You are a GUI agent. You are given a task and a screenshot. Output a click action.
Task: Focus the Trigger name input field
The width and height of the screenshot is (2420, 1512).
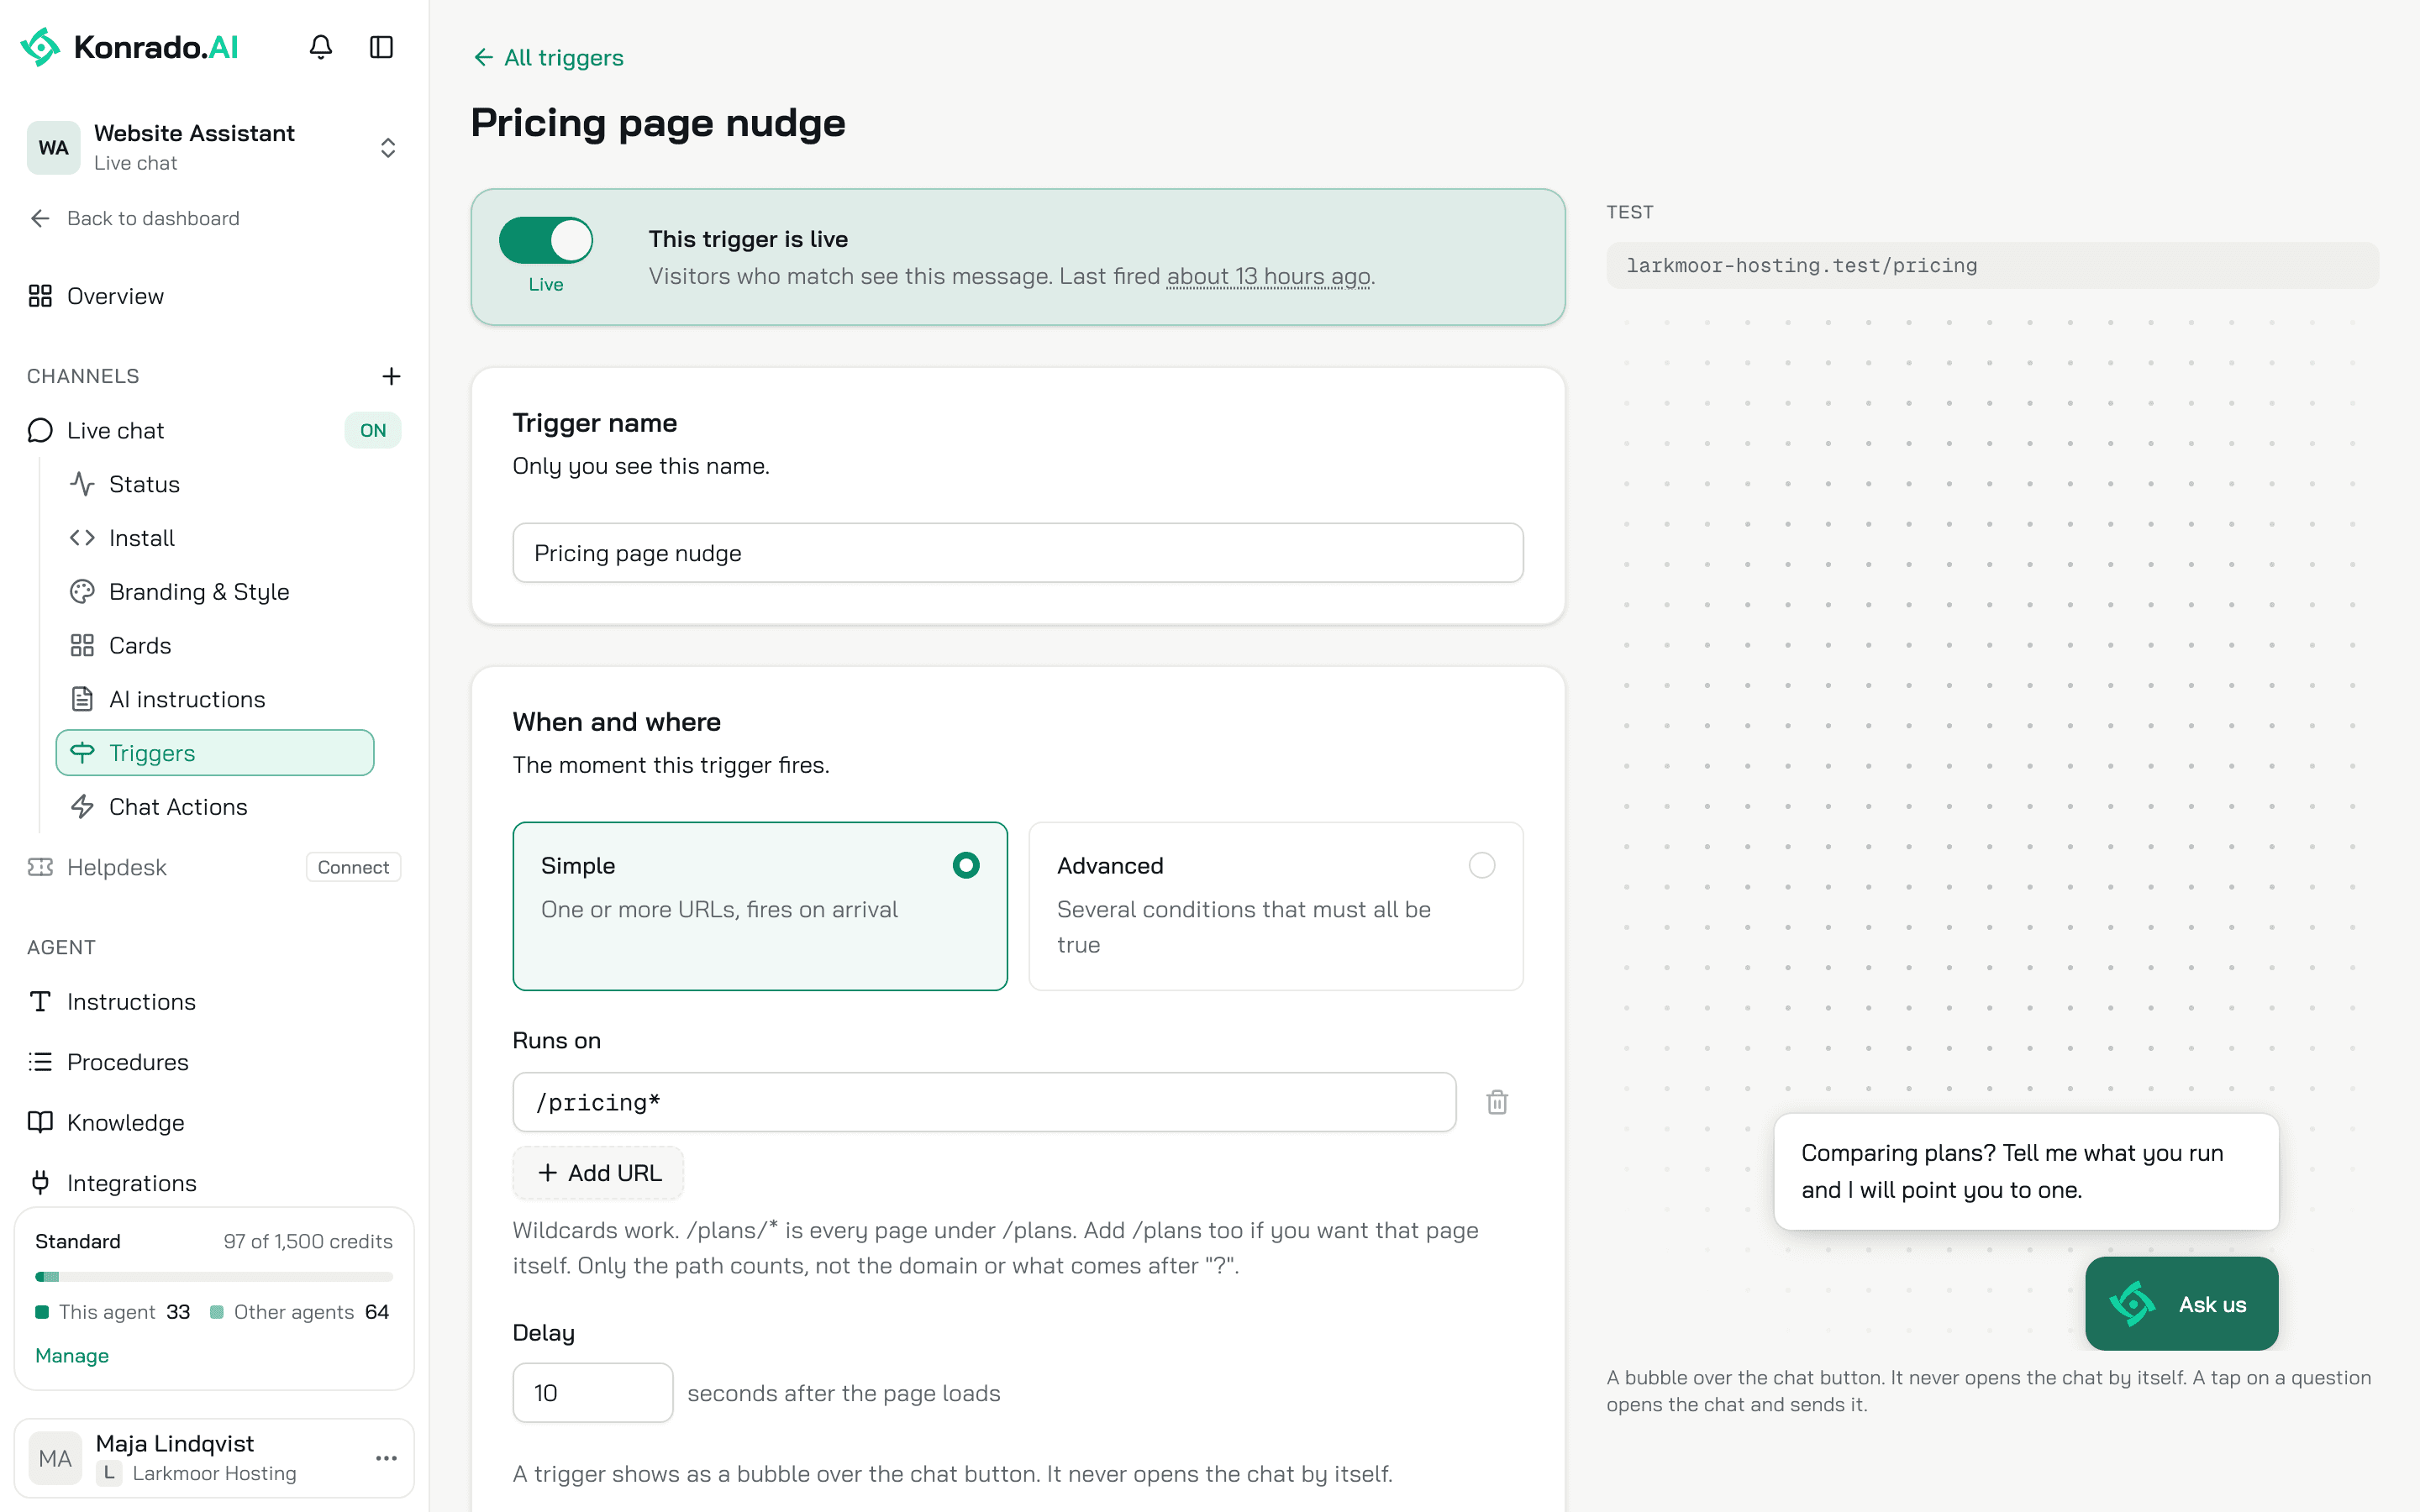[1018, 553]
